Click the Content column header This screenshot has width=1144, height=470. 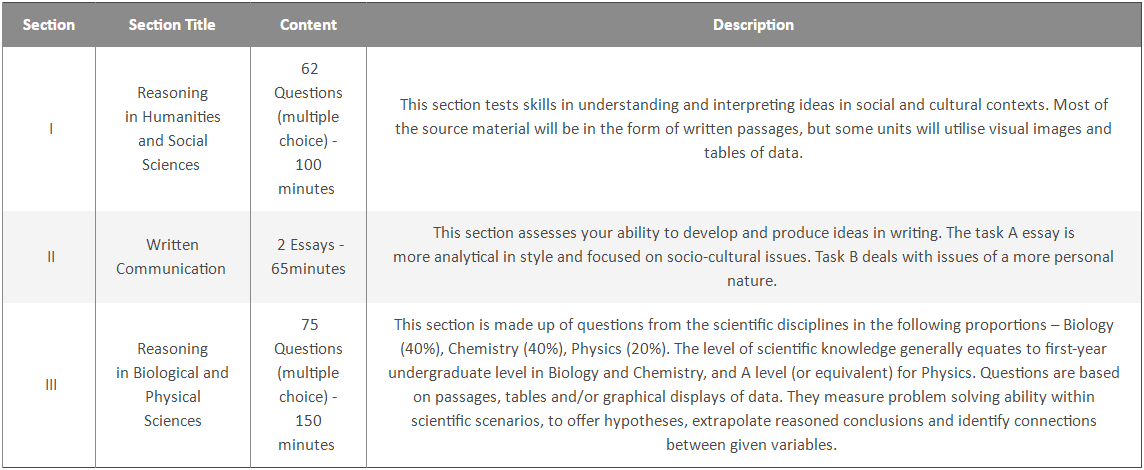tap(308, 24)
